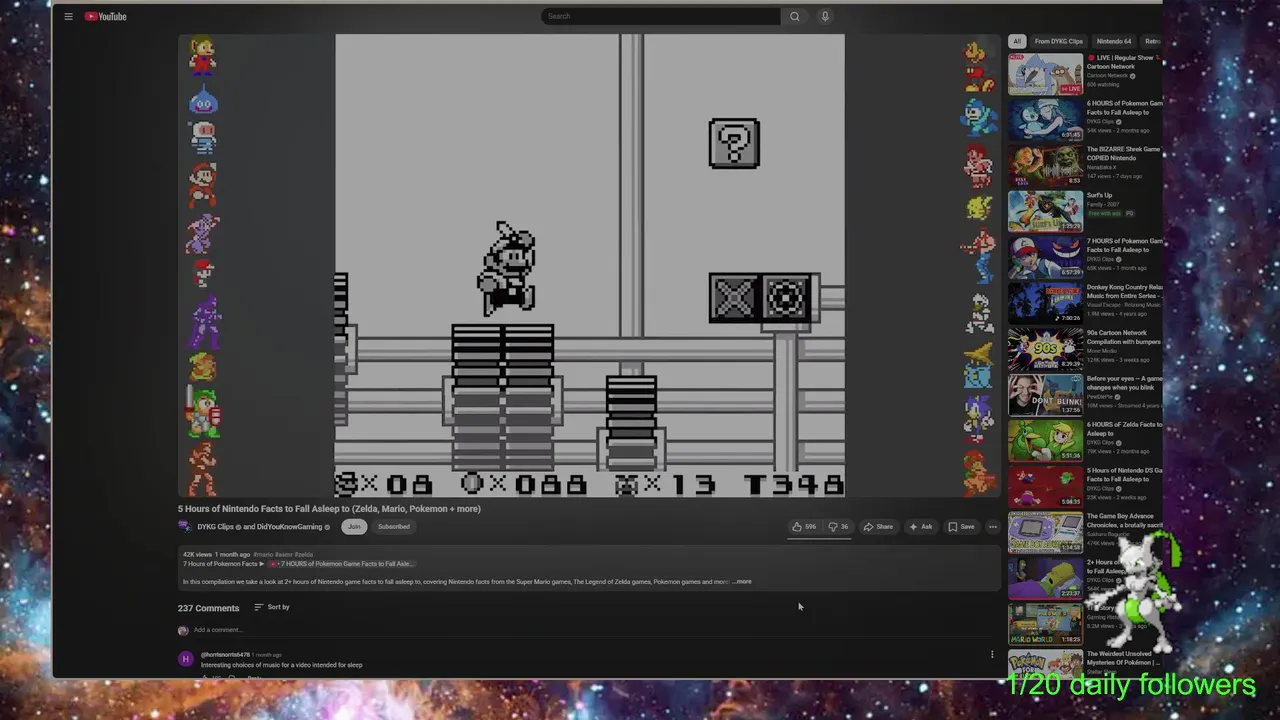
Task: Open the Share dialog
Action: pos(878,527)
